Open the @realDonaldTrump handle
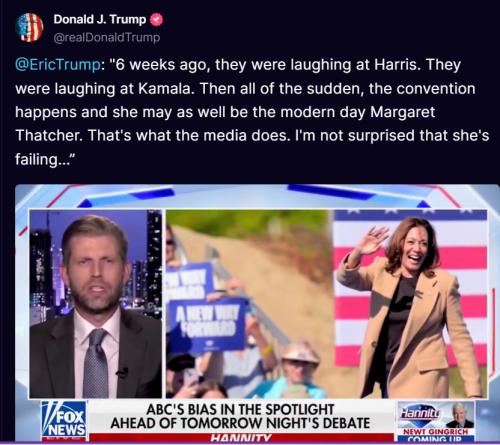This screenshot has height=445, width=500. tap(107, 37)
